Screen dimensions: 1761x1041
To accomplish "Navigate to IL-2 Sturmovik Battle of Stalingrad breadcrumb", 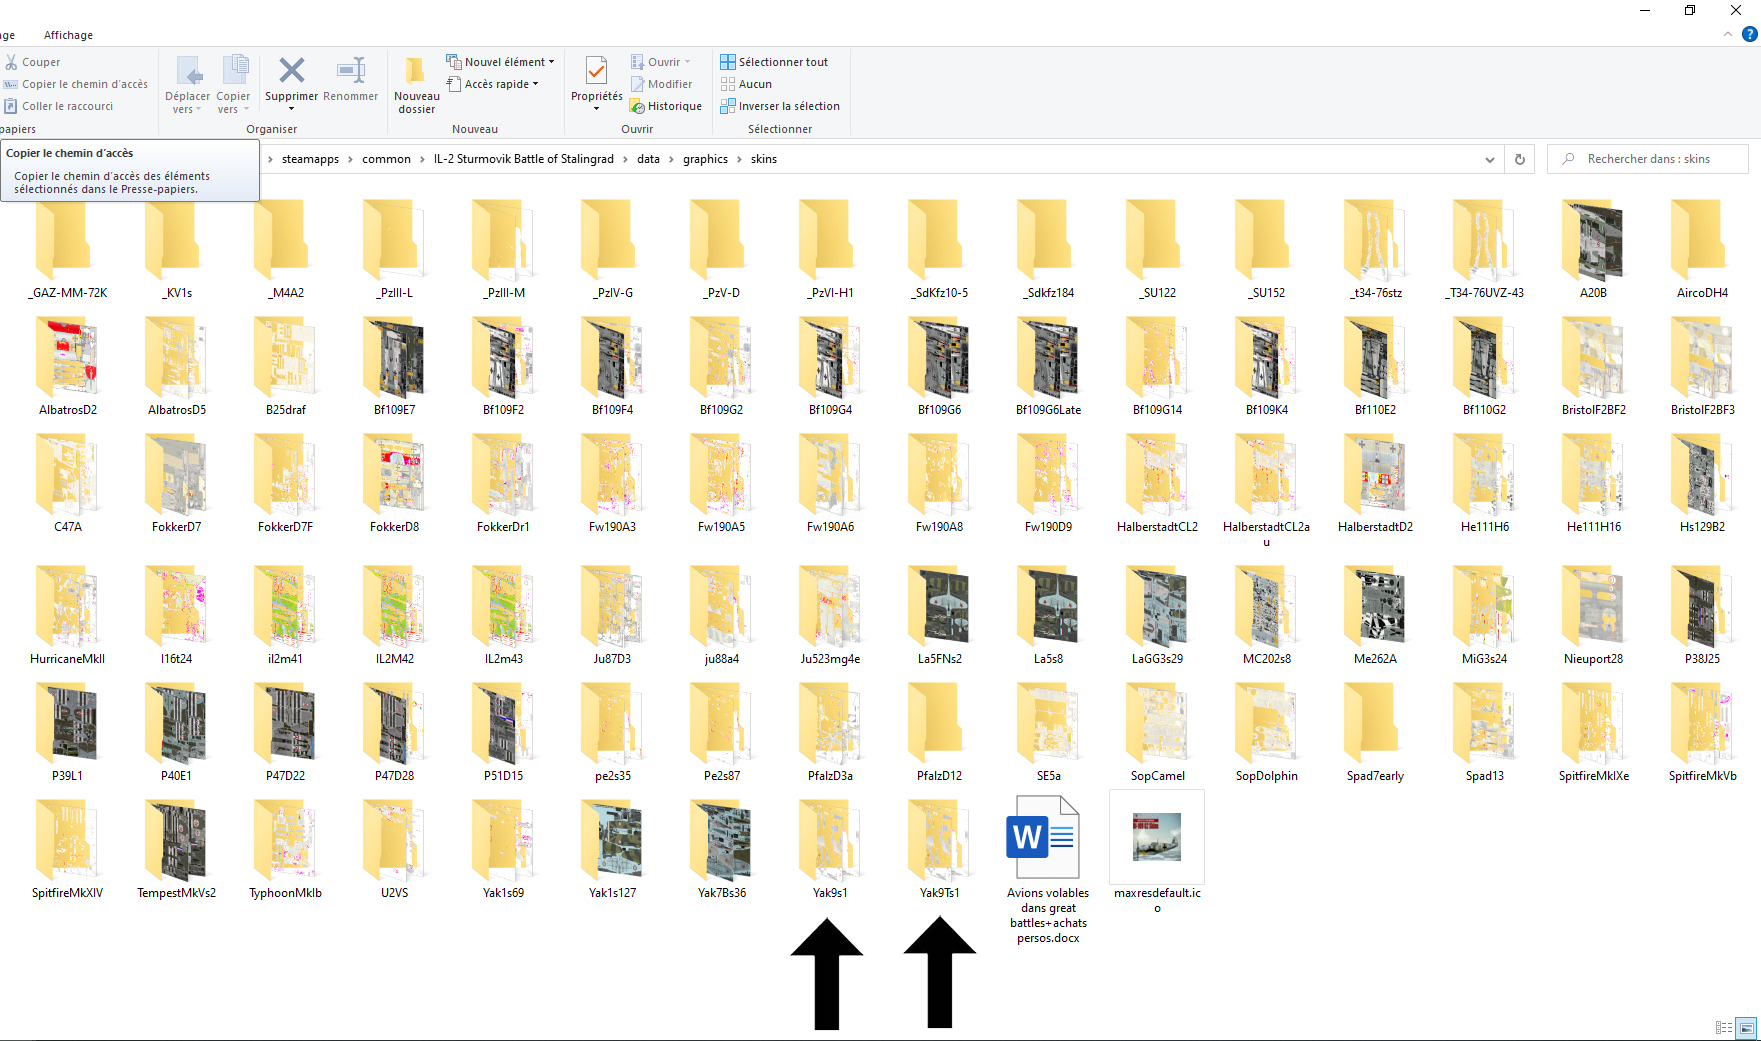I will [x=523, y=159].
